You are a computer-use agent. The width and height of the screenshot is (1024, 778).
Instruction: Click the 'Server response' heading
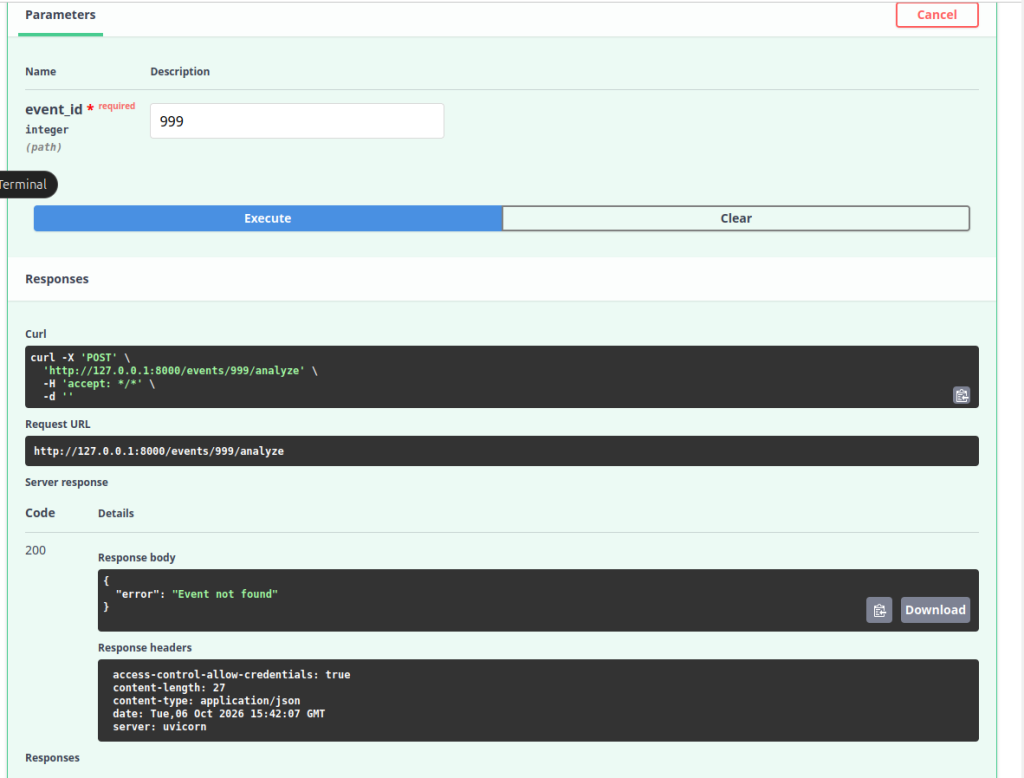(67, 482)
